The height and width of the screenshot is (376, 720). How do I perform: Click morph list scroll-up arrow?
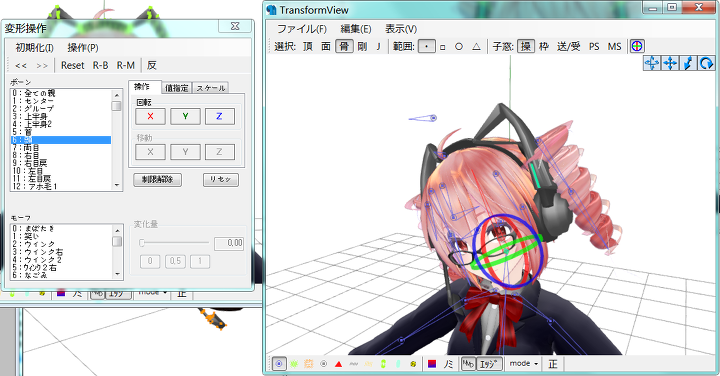point(117,230)
